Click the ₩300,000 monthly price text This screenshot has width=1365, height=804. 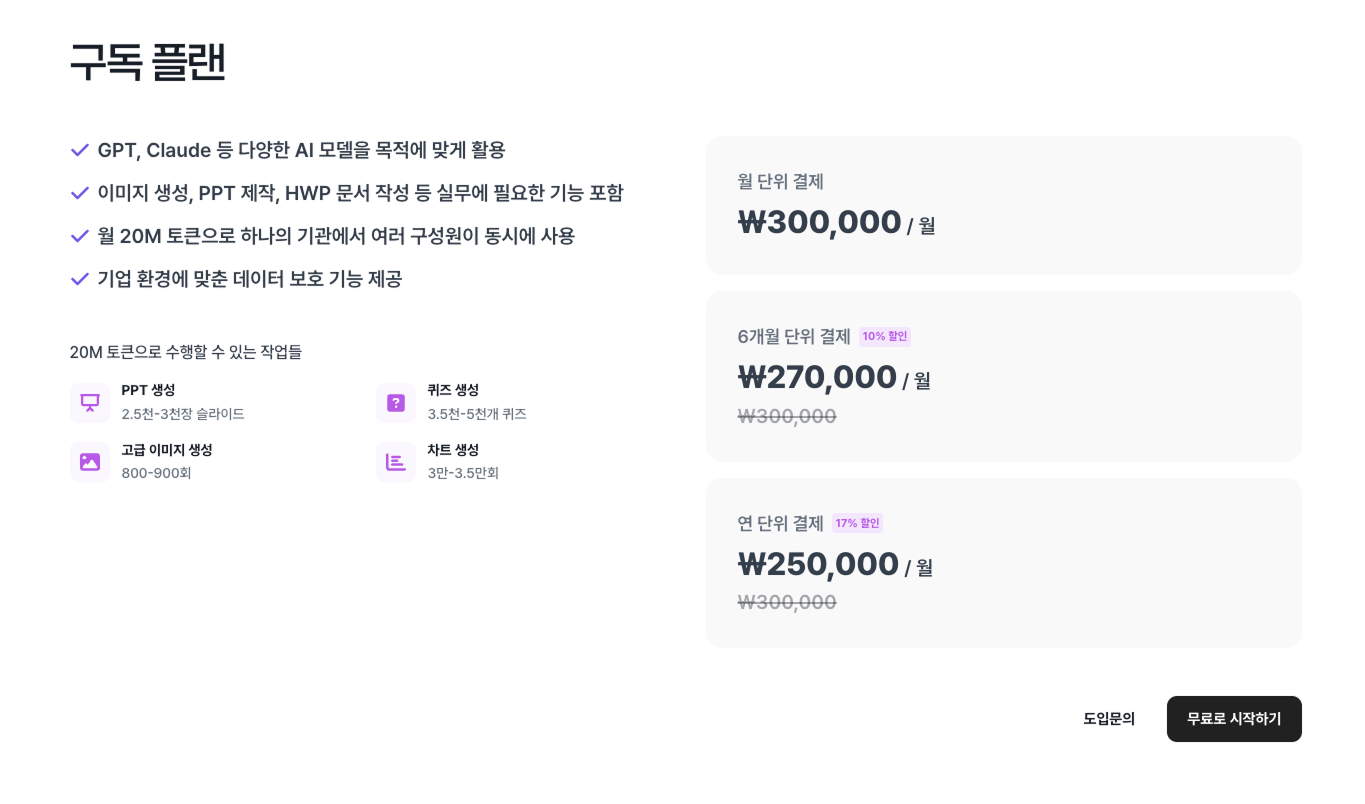[819, 221]
